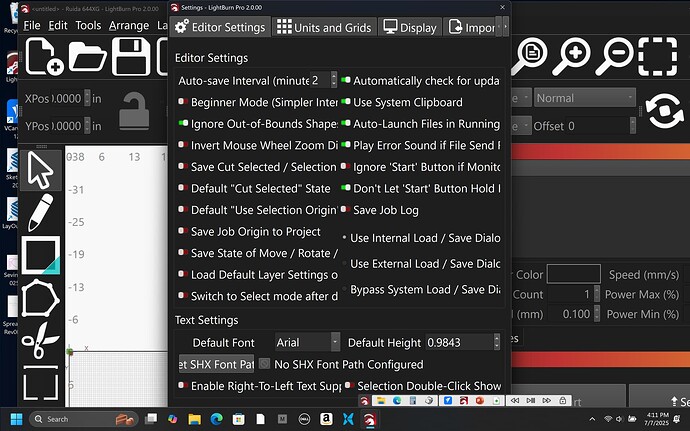
Task: Select the arrow Select tool
Action: (x=40, y=170)
